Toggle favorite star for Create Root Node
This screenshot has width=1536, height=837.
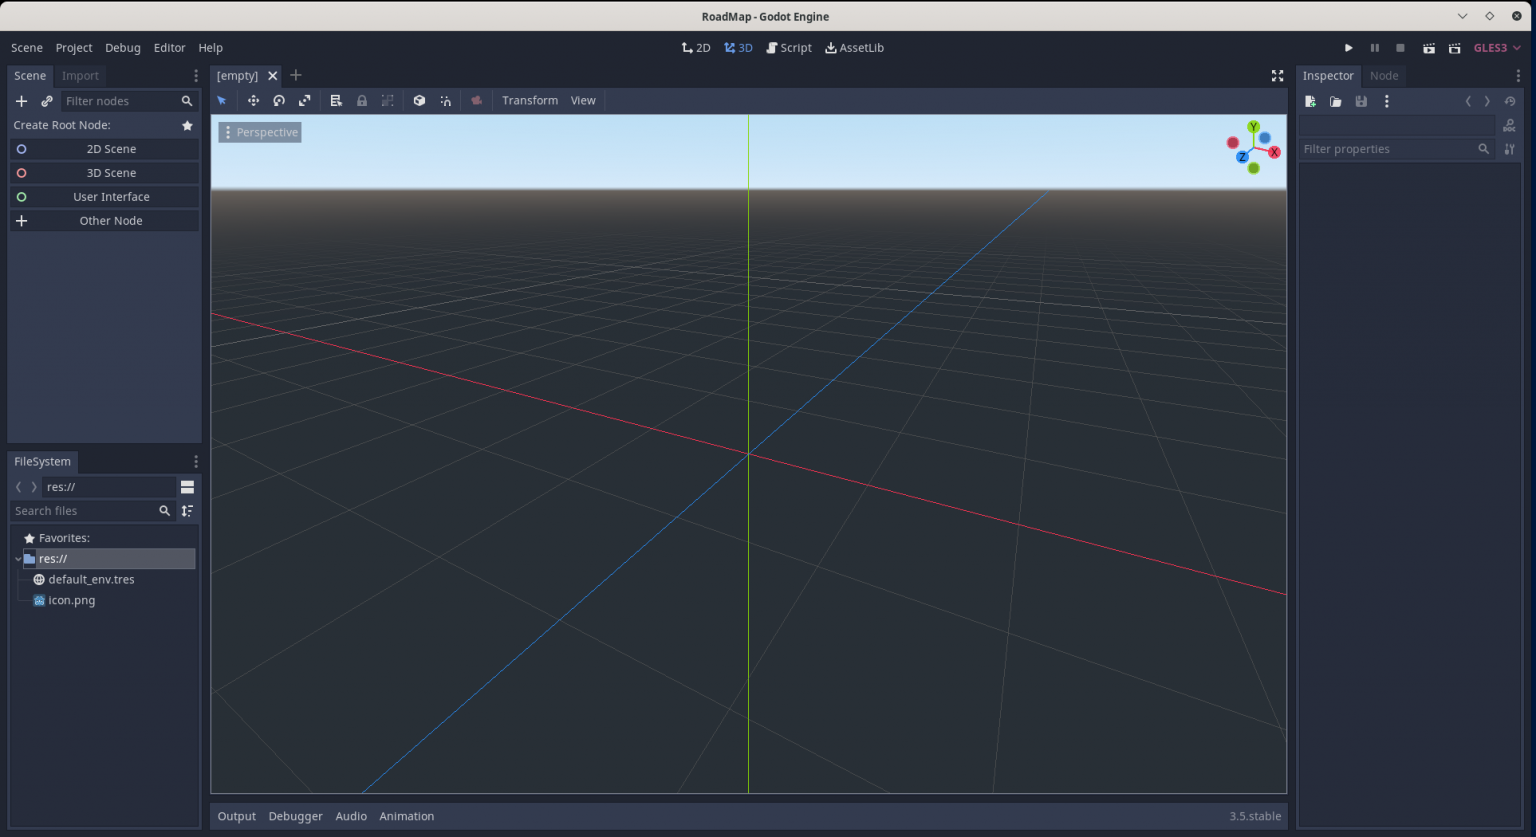click(187, 124)
